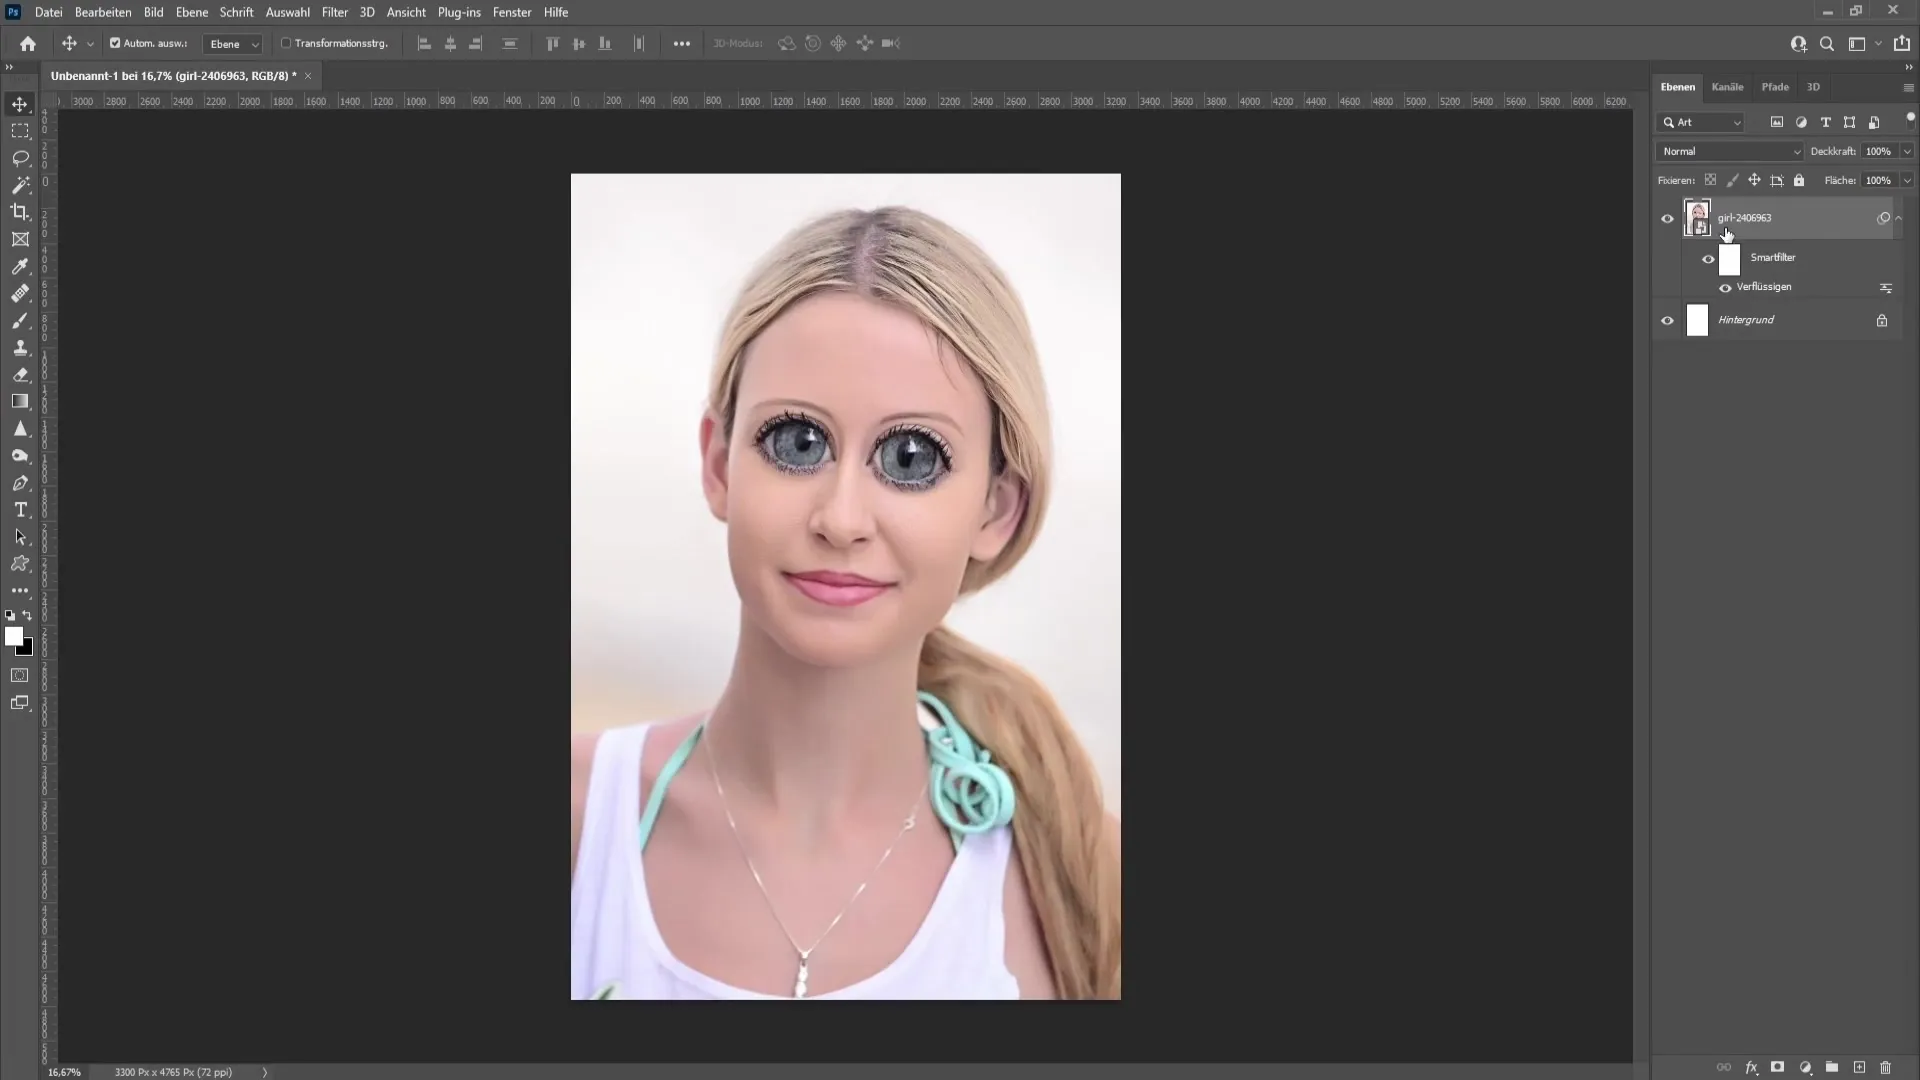Select the Move tool in toolbar
The width and height of the screenshot is (1920, 1080).
pyautogui.click(x=20, y=103)
